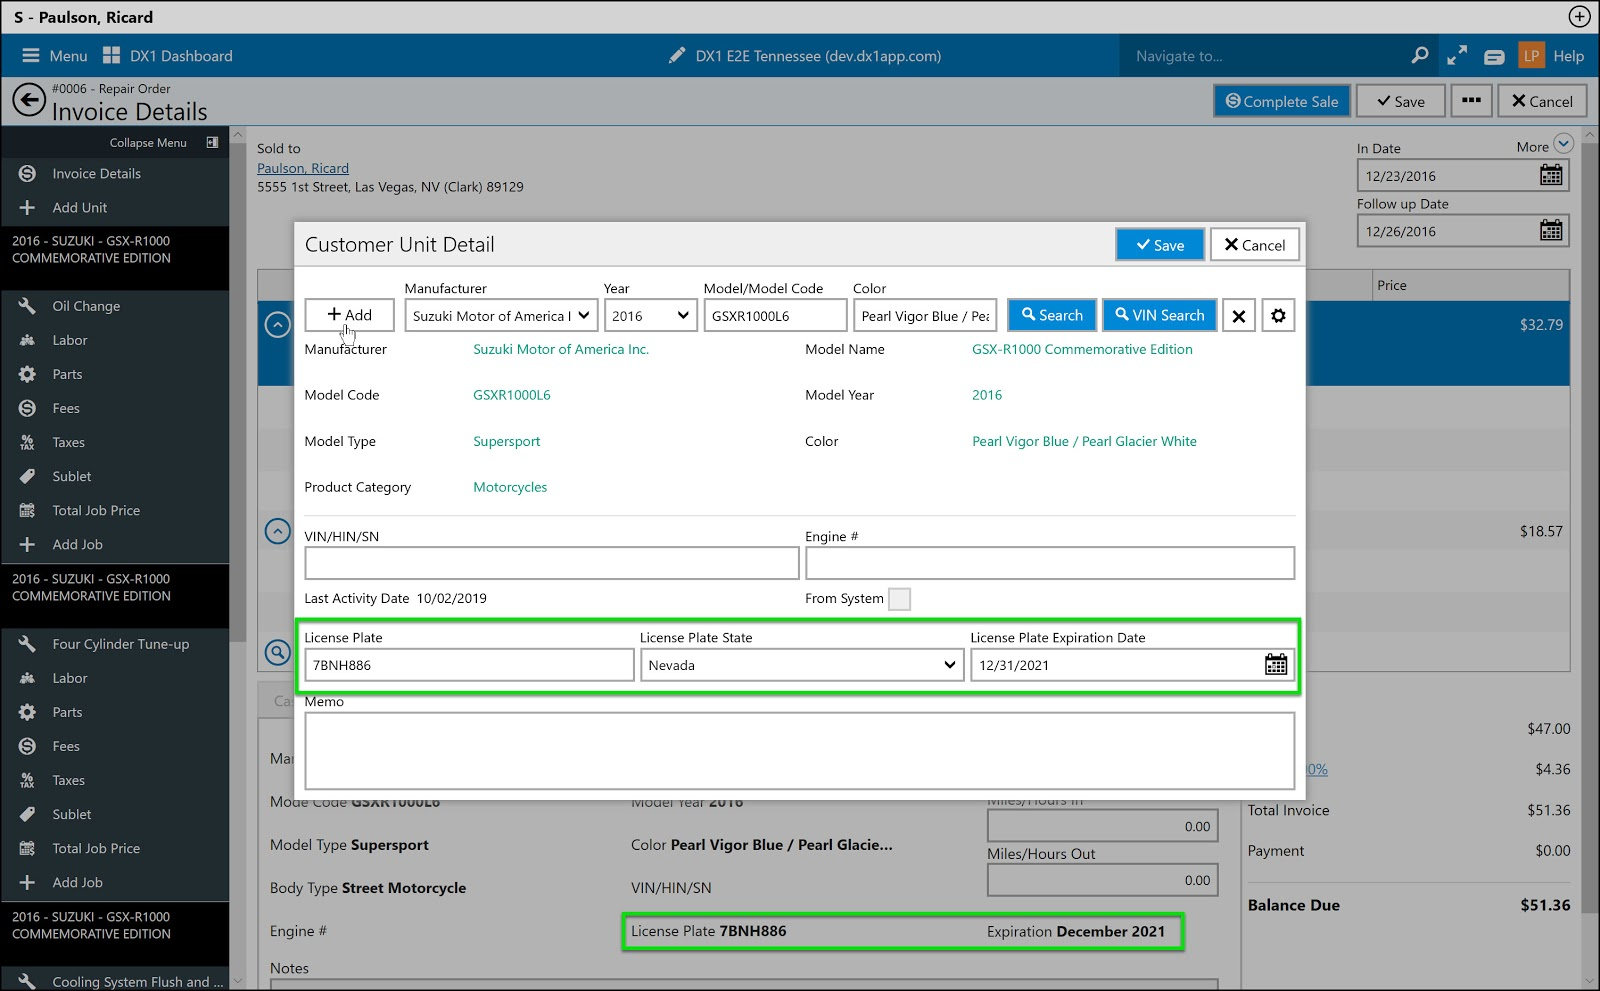Open the Year dropdown showing 2016
This screenshot has width=1600, height=991.
coord(650,316)
